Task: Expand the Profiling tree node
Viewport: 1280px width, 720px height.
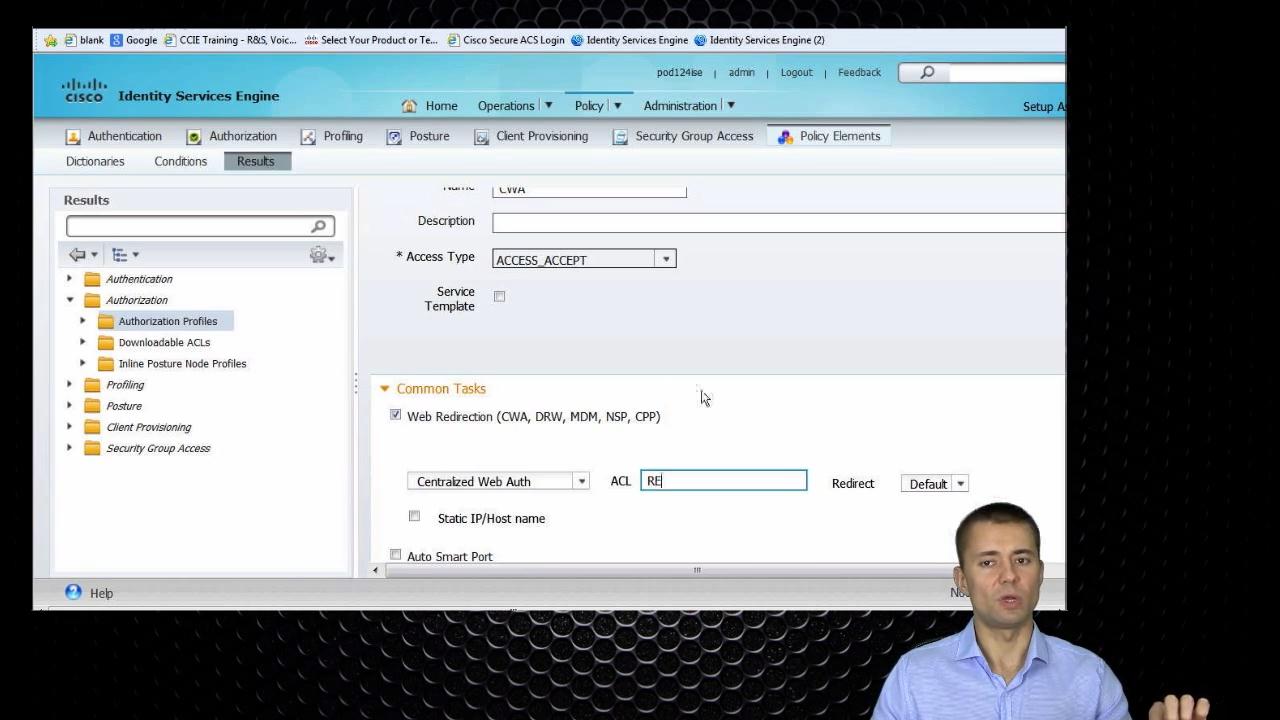Action: click(70, 384)
